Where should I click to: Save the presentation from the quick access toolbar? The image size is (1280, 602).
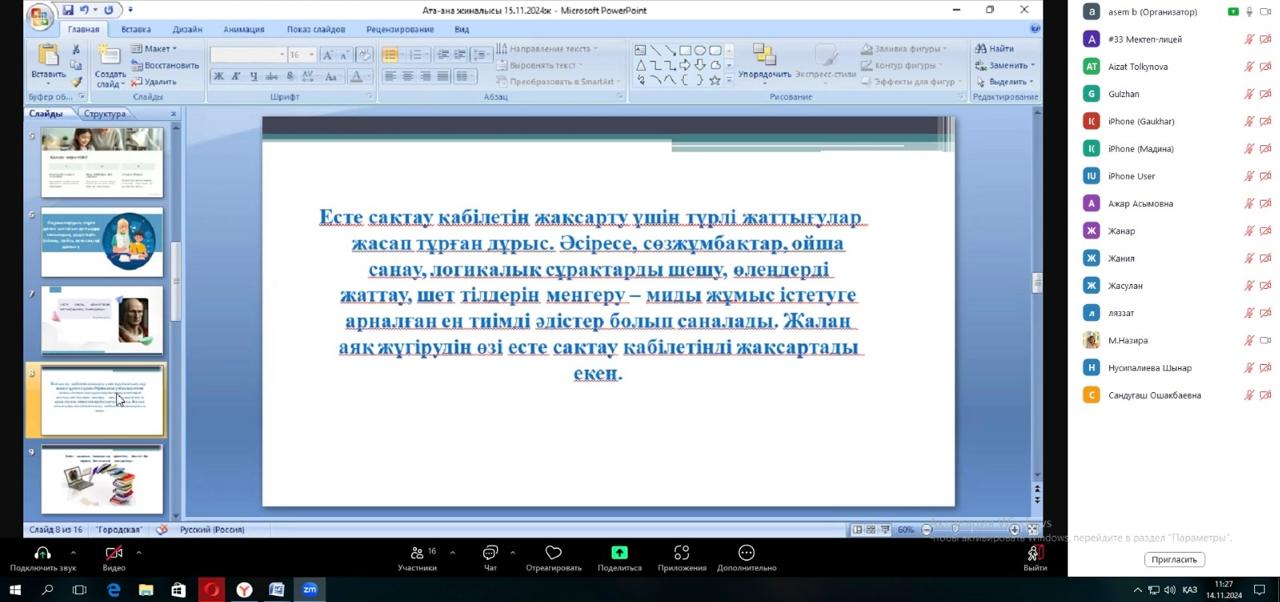[x=68, y=10]
